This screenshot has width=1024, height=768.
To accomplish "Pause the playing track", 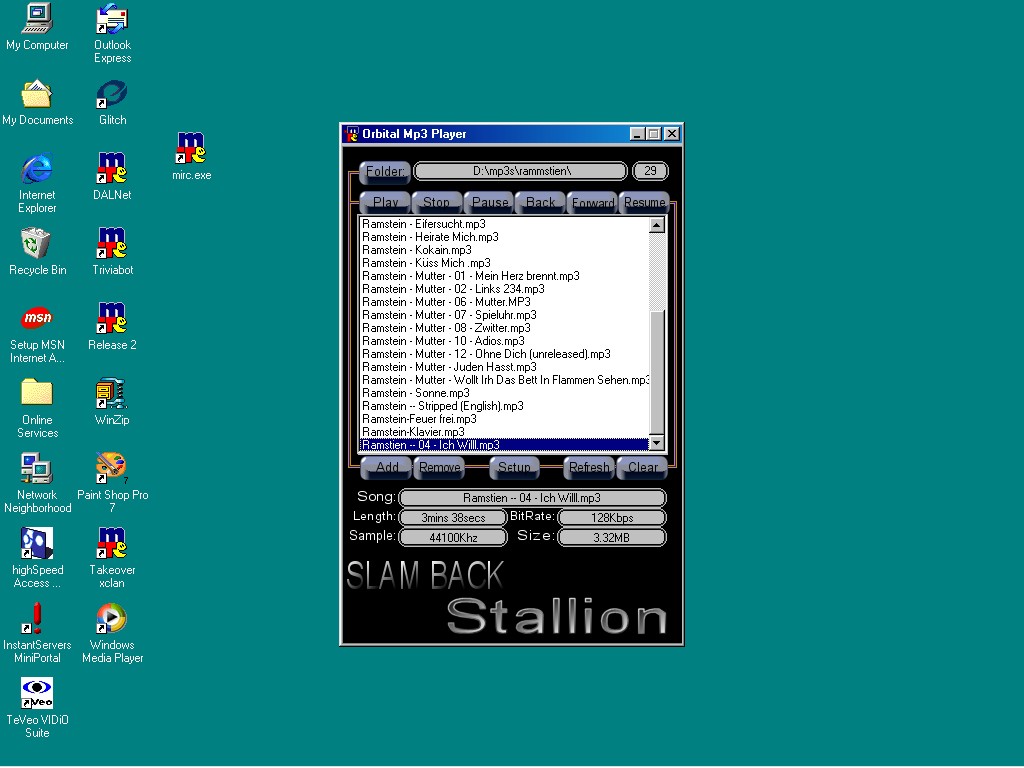I will pyautogui.click(x=490, y=202).
